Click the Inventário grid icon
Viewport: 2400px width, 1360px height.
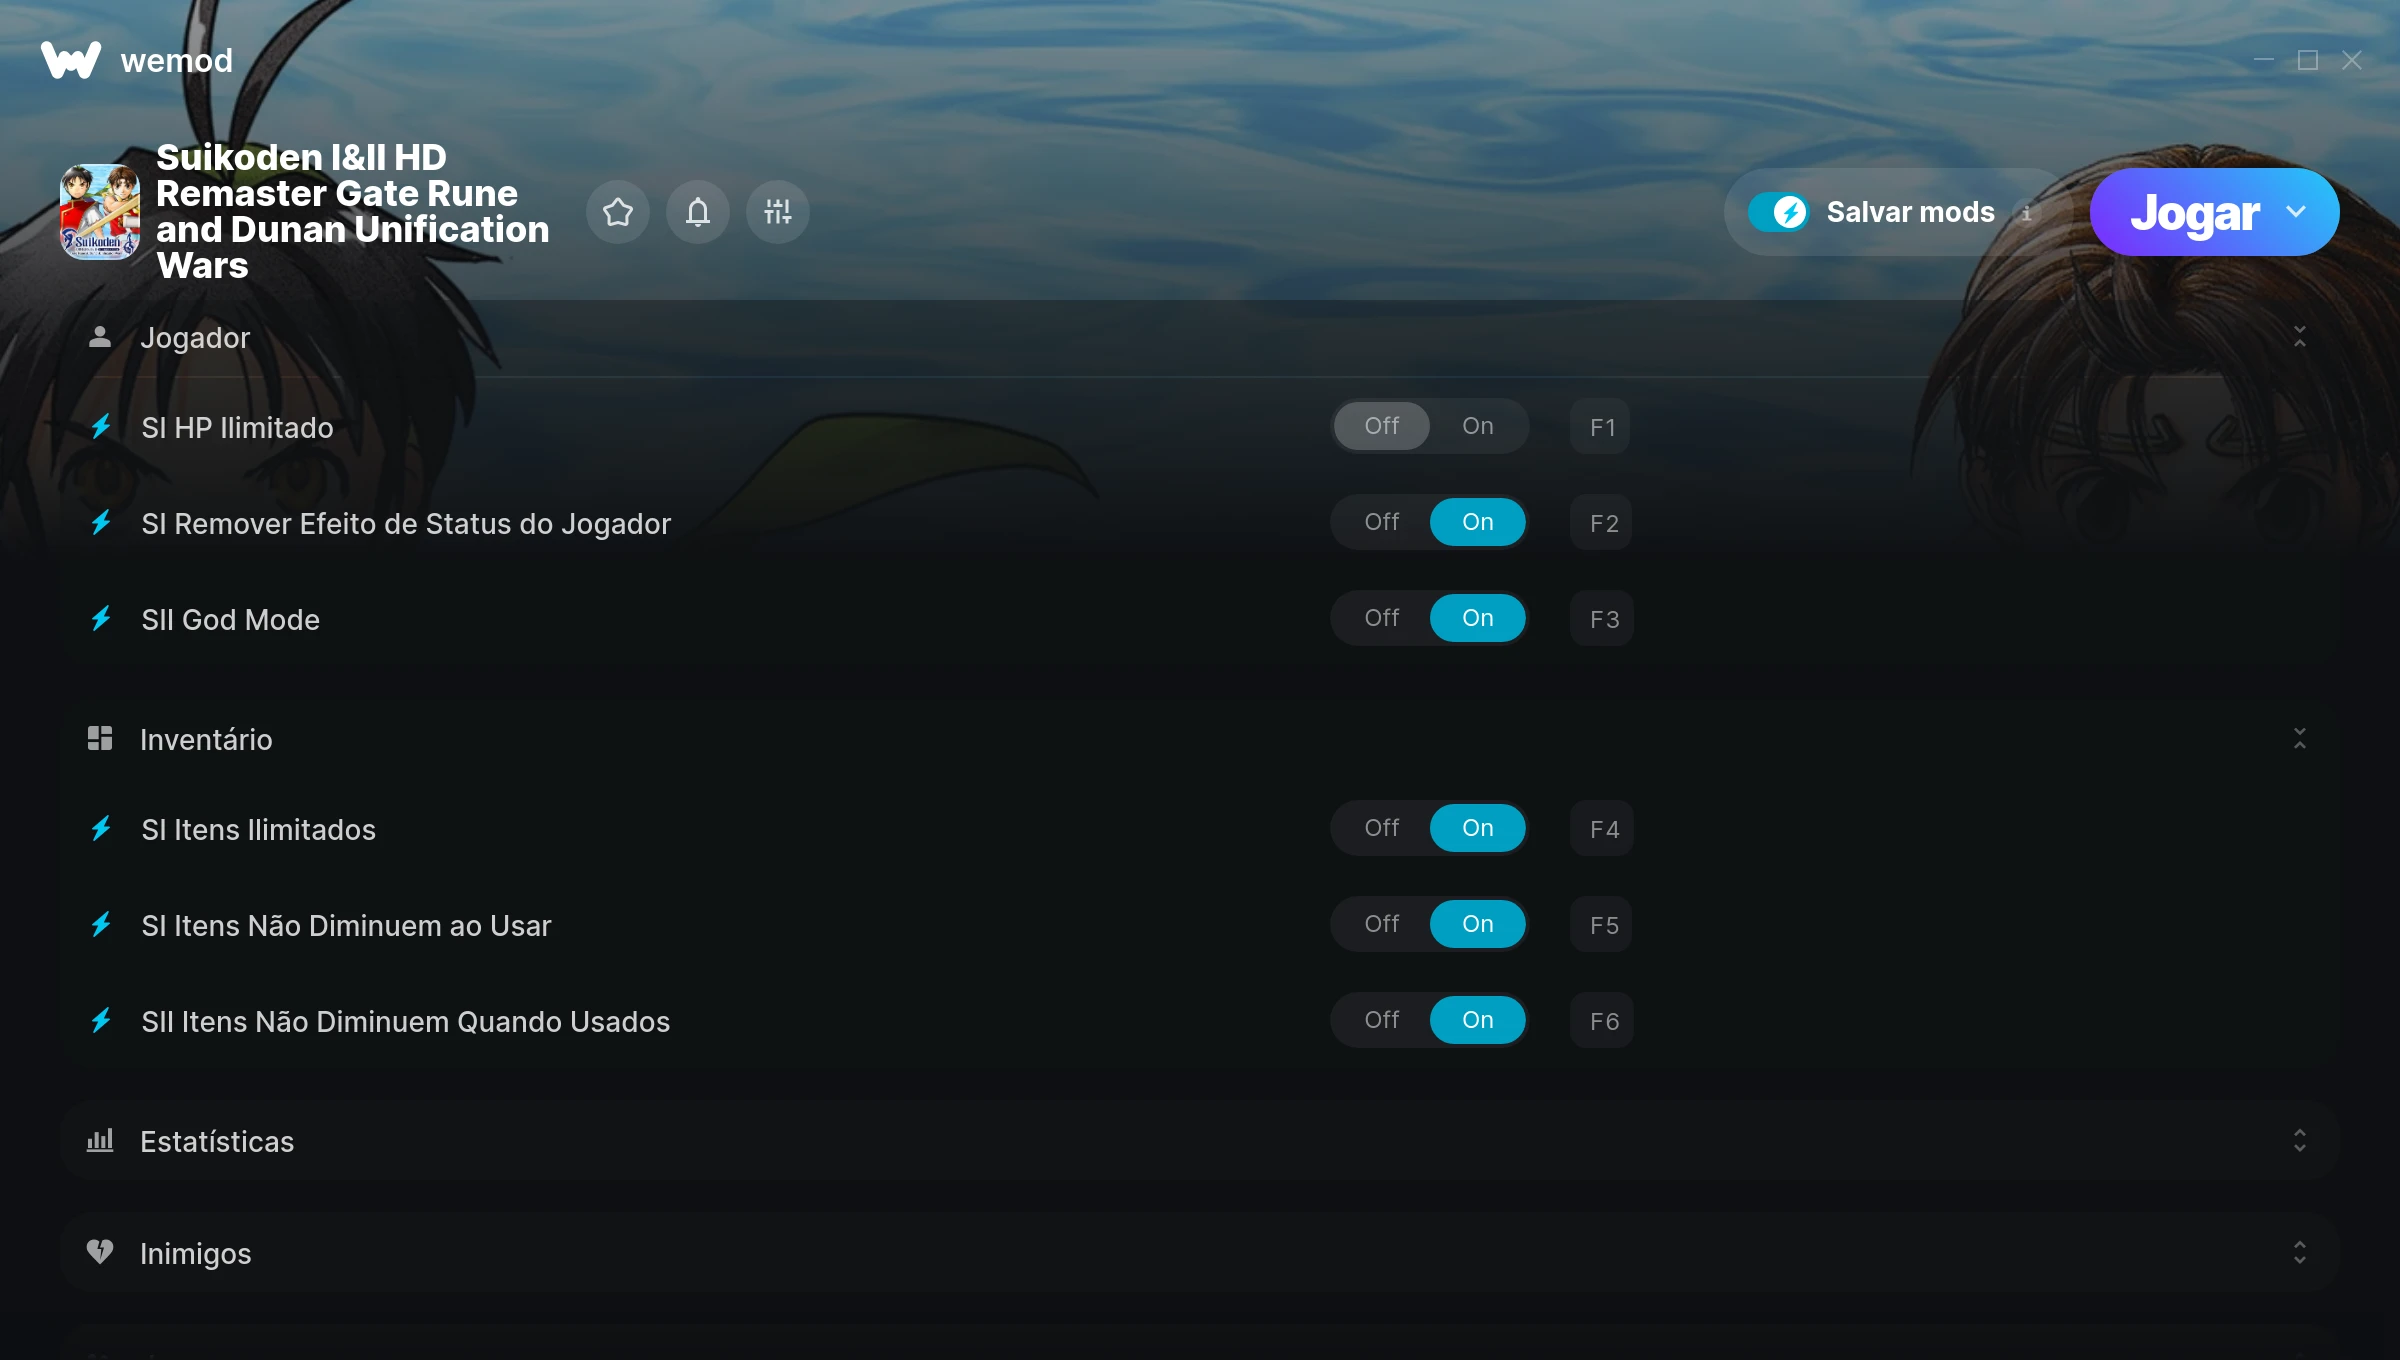pyautogui.click(x=100, y=739)
